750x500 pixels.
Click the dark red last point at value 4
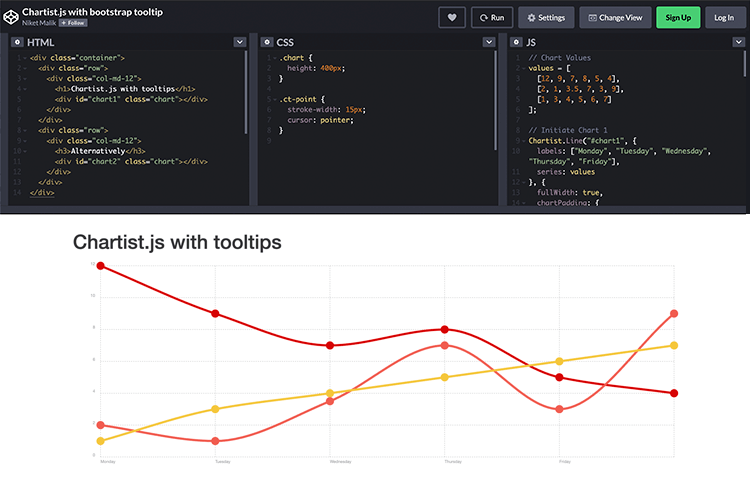tap(674, 393)
